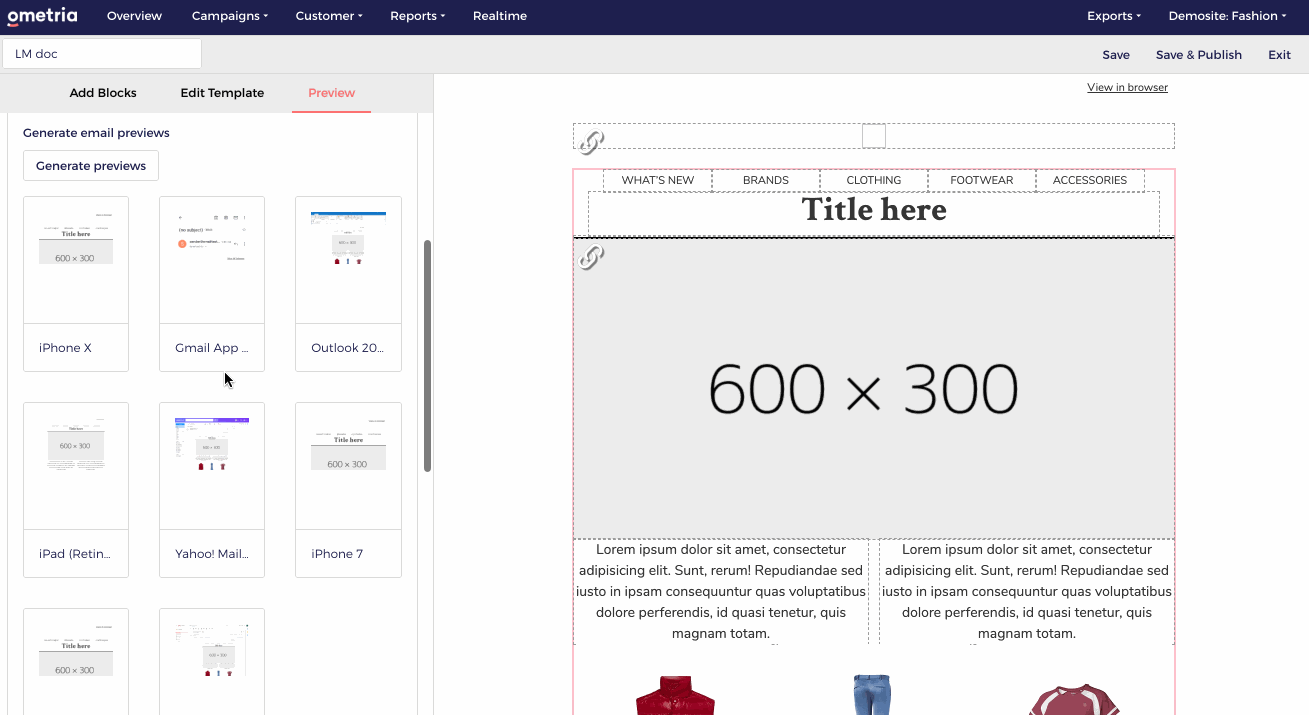This screenshot has height=715, width=1309.
Task: Click the blue jeans product image
Action: click(x=872, y=695)
